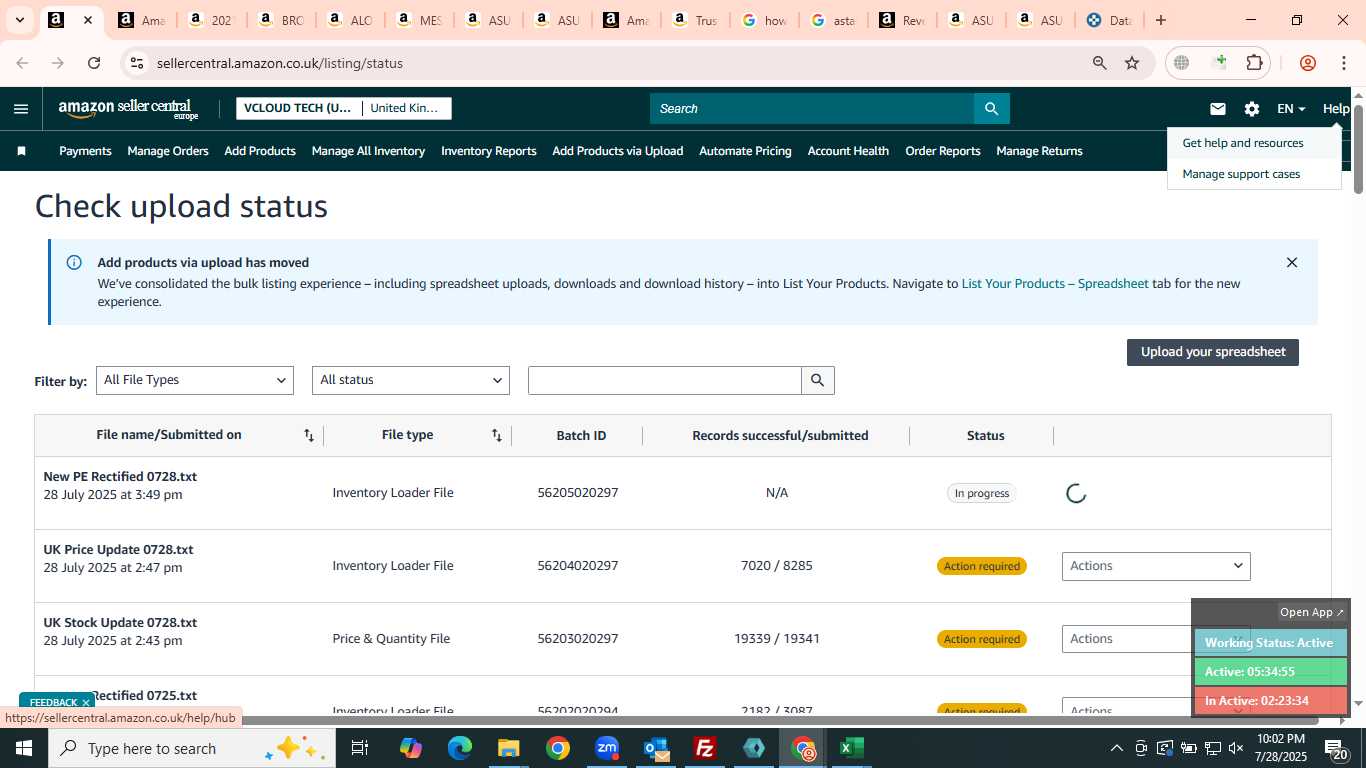1366x768 pixels.
Task: Open Account Health menu item
Action: coord(848,151)
